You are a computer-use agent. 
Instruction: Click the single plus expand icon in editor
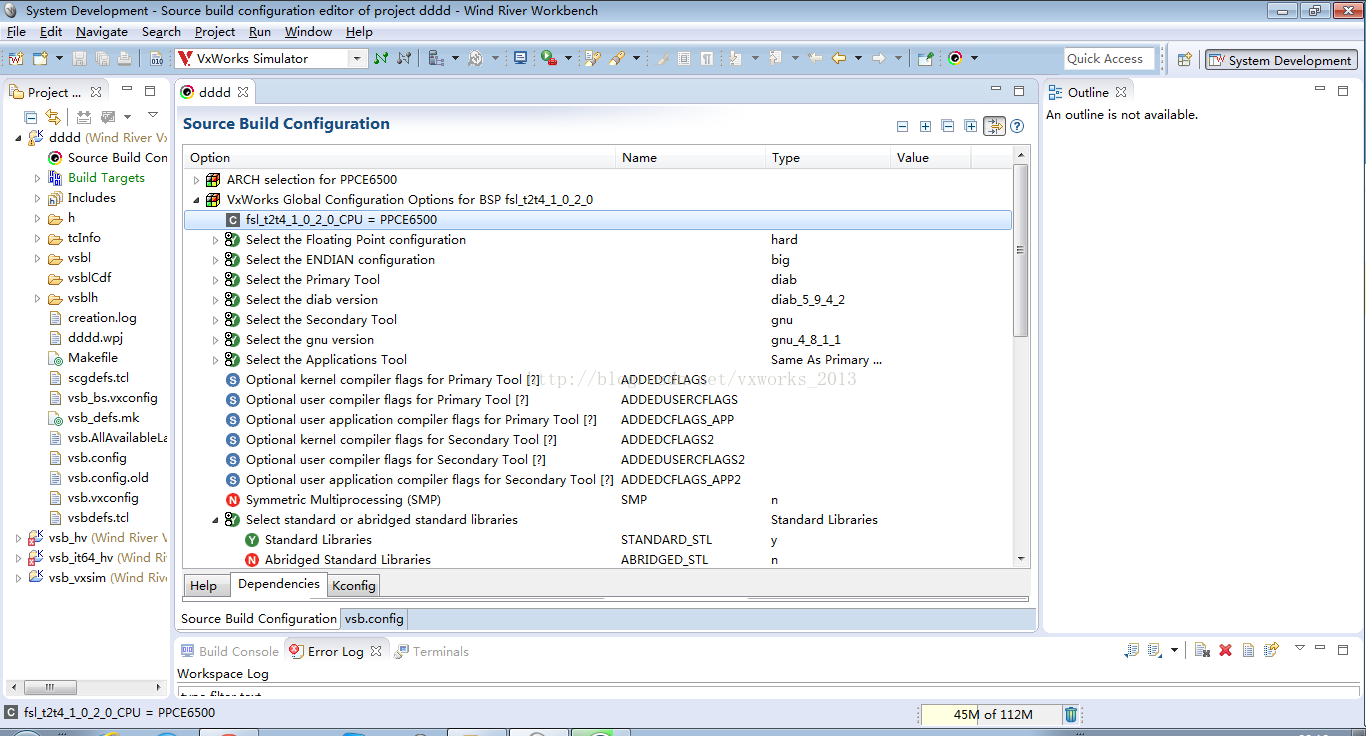925,126
